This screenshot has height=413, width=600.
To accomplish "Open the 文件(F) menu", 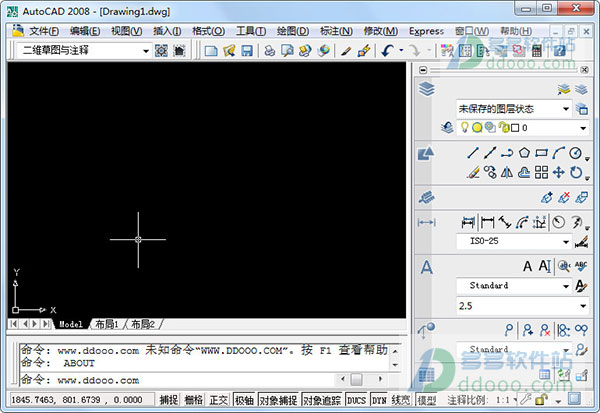I will pos(44,31).
